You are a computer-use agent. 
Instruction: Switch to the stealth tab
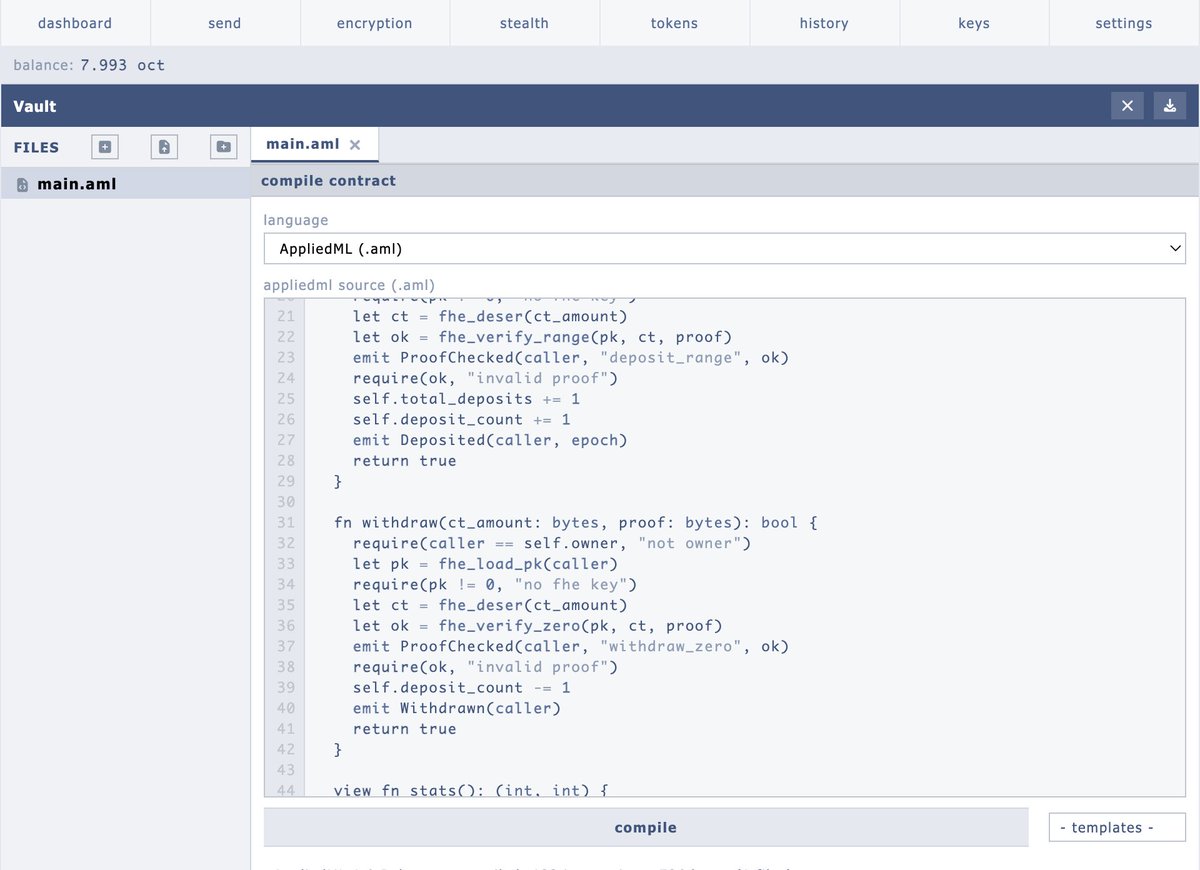pos(525,23)
